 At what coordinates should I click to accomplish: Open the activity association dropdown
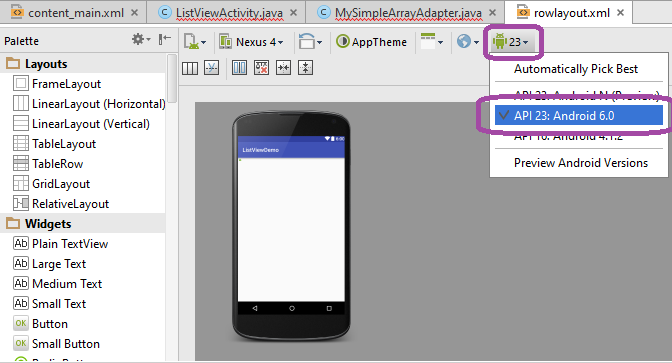click(x=432, y=42)
